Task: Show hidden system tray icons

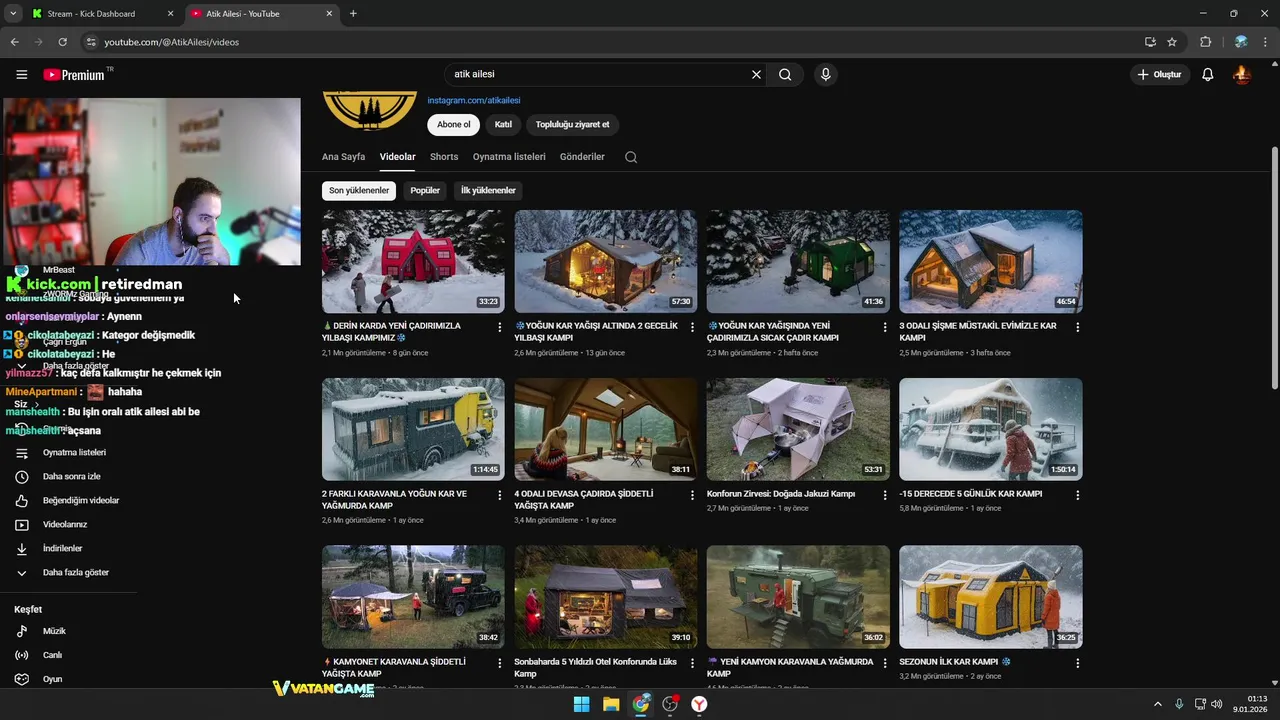Action: (1158, 704)
